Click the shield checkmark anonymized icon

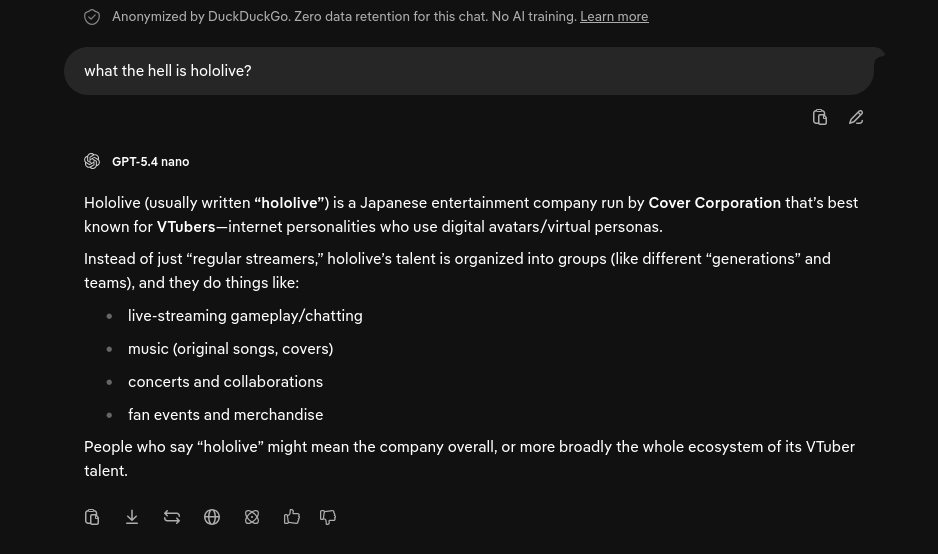(92, 17)
